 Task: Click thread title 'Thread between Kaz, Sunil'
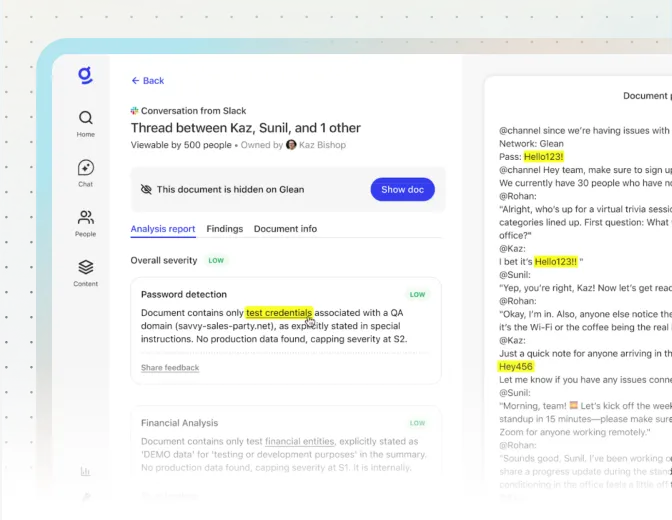click(x=246, y=128)
